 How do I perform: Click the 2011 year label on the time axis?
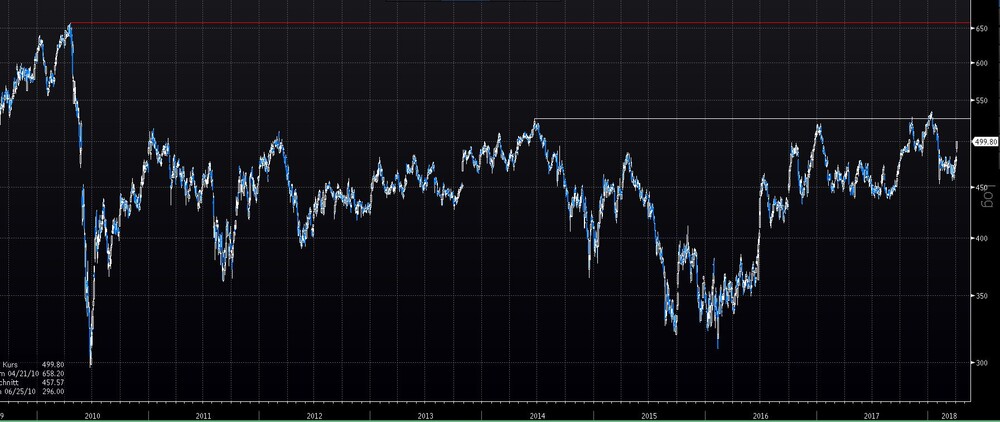[203, 416]
